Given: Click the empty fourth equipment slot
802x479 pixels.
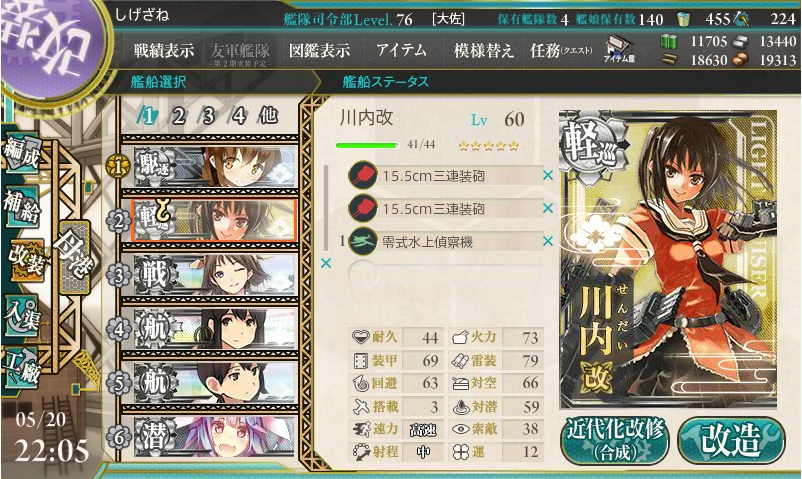Looking at the screenshot, I should (445, 274).
